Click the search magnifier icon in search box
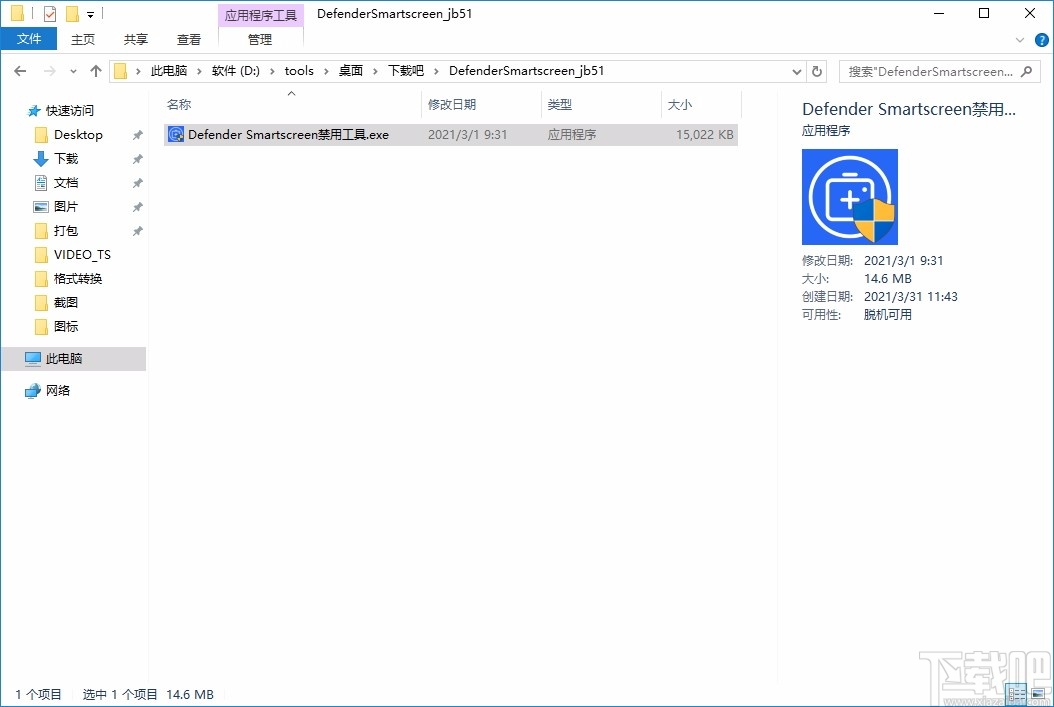The height and width of the screenshot is (707, 1054). point(1027,71)
